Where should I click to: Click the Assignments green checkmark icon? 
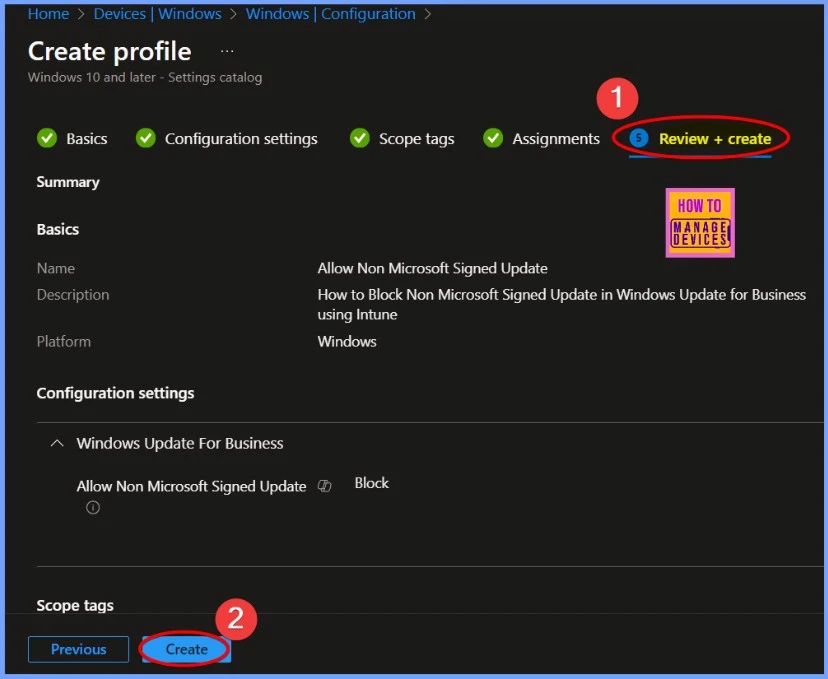click(x=493, y=138)
